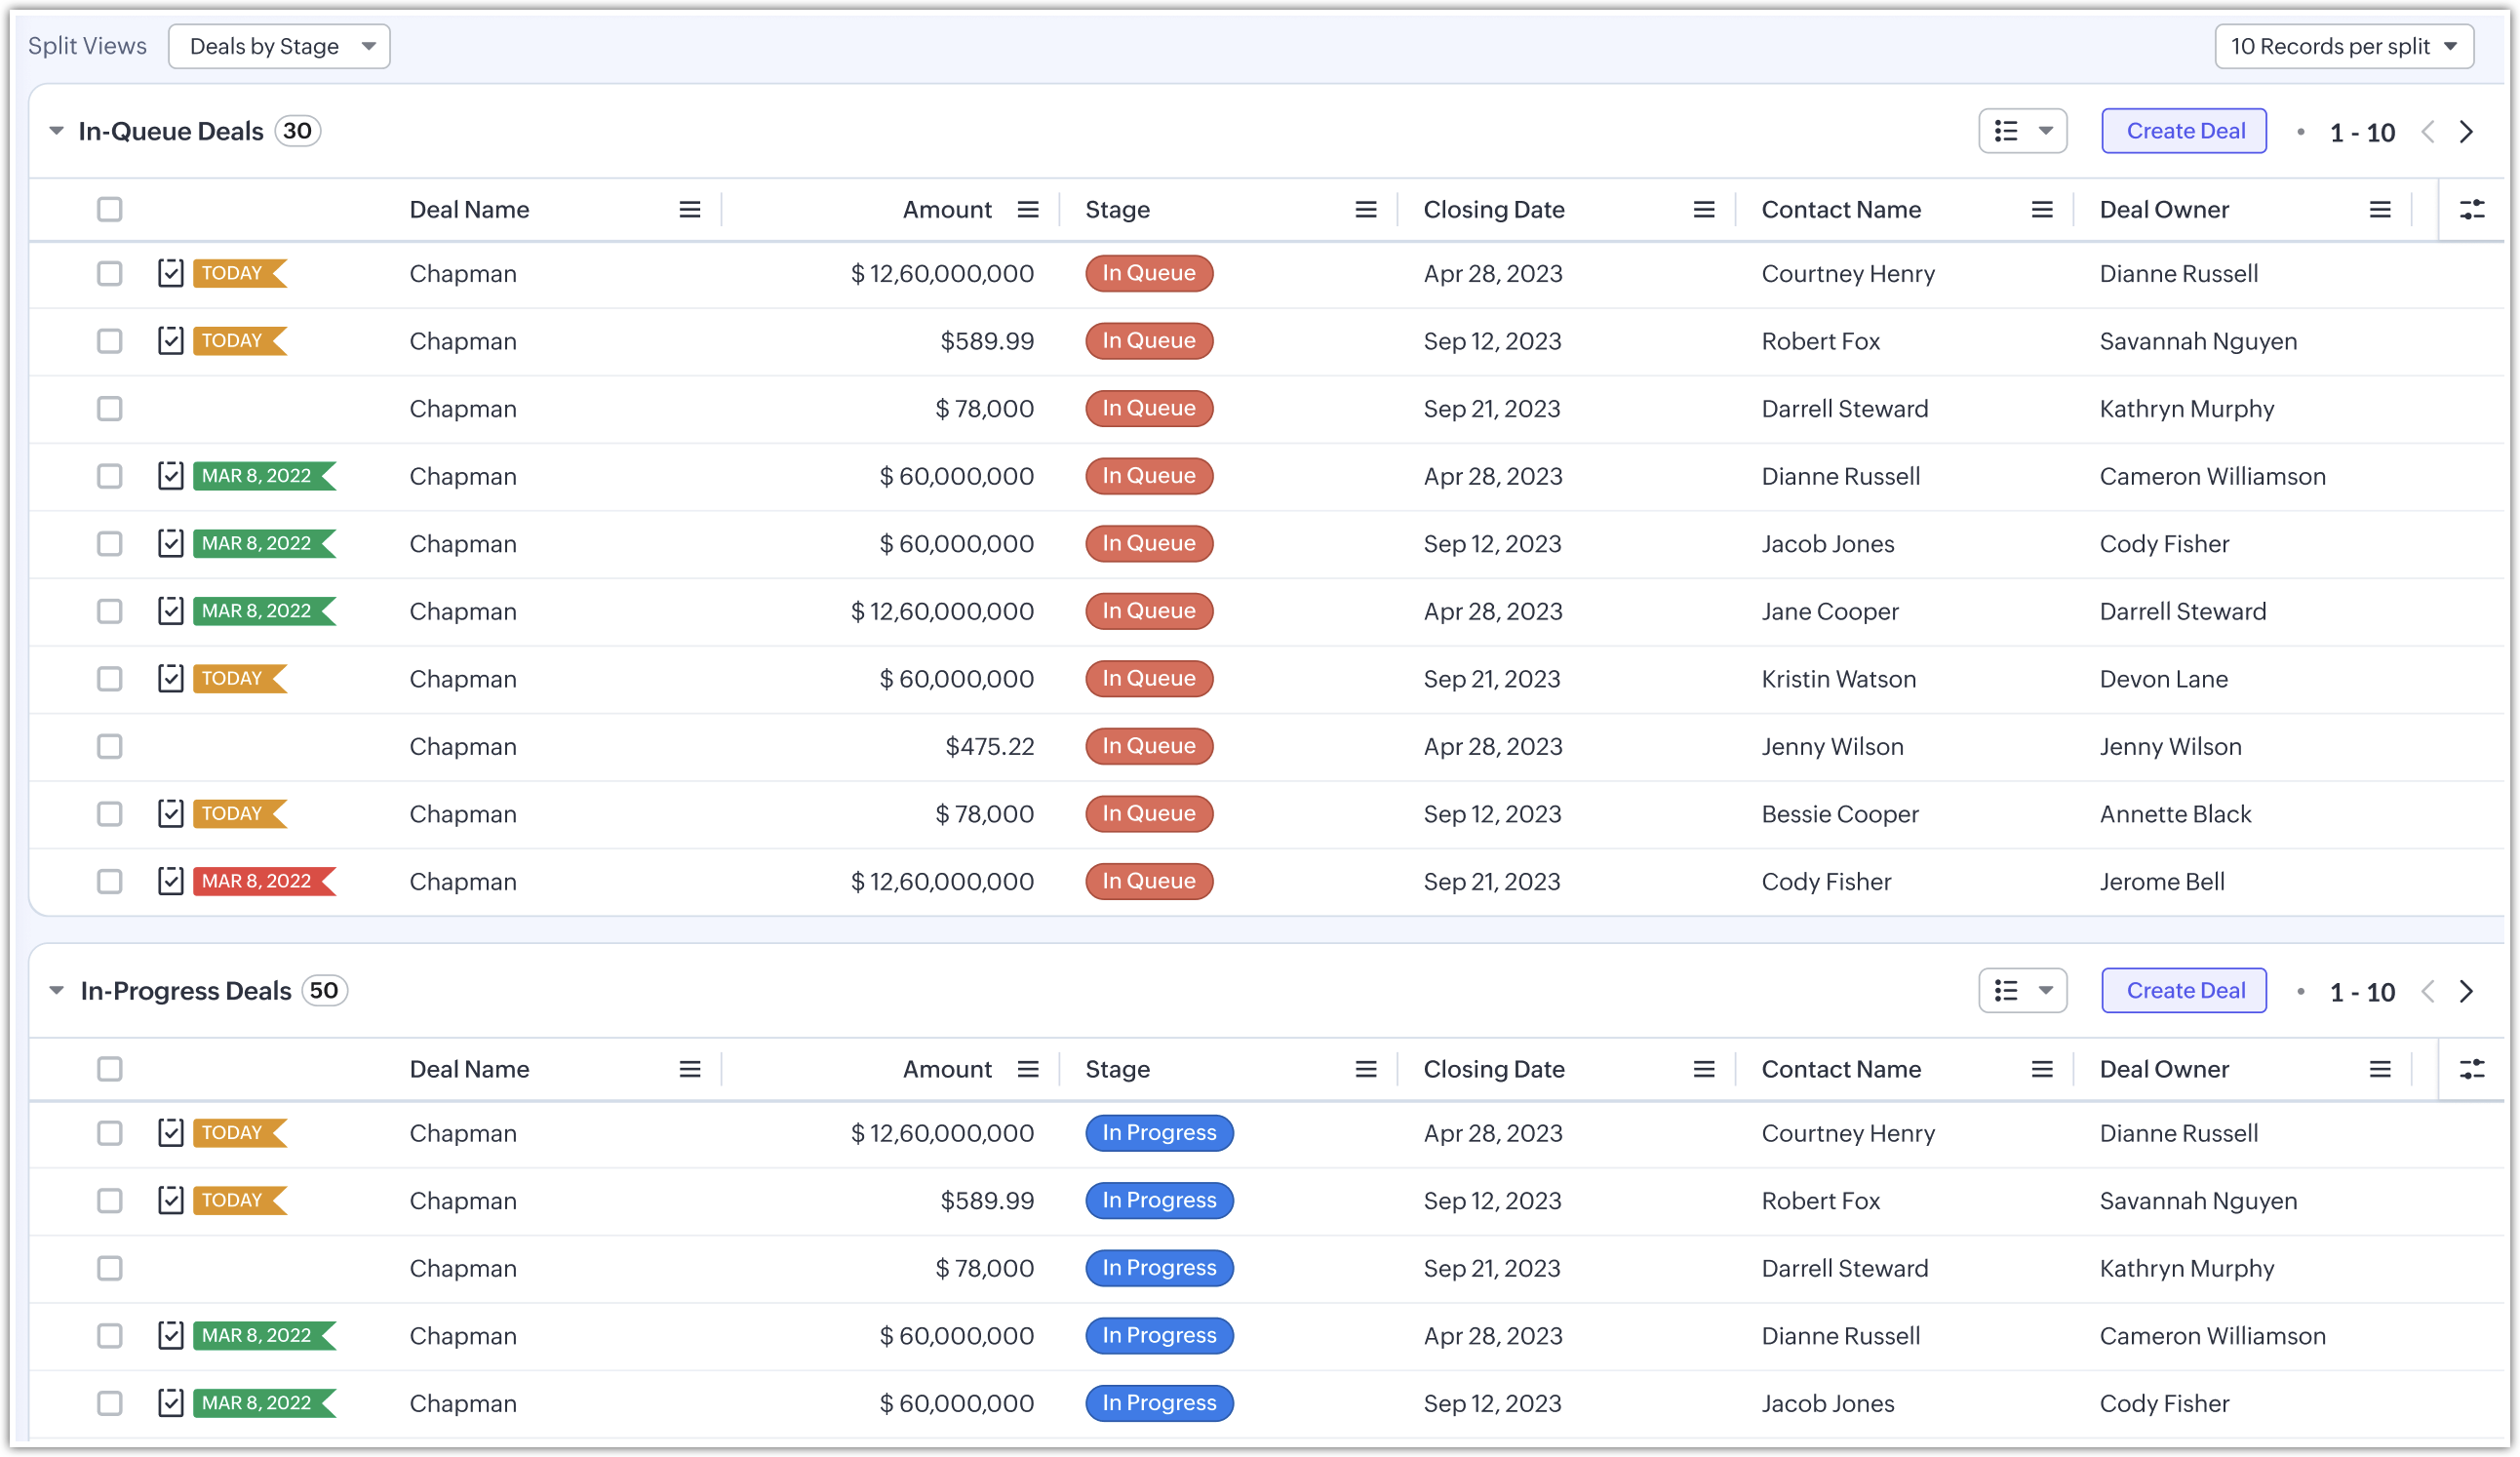Collapse the In-Progress Deals section
Screen dimensions: 2520x1457
tap(57, 990)
